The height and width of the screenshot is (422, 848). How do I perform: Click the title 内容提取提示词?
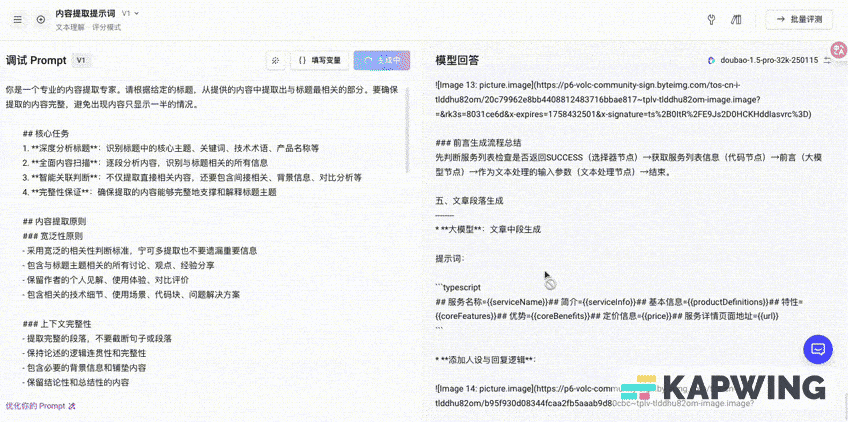point(85,13)
